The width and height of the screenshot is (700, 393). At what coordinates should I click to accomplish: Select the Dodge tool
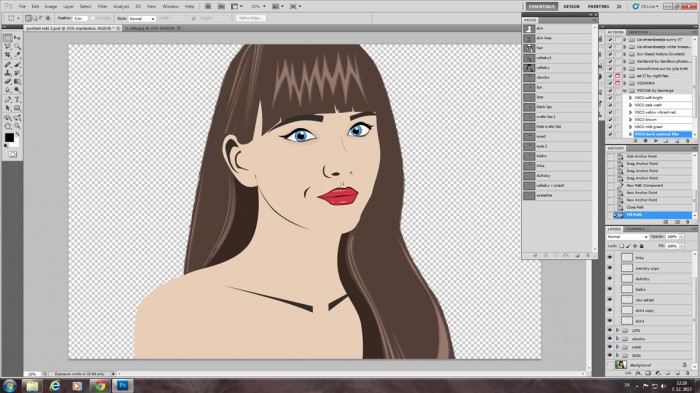17,90
